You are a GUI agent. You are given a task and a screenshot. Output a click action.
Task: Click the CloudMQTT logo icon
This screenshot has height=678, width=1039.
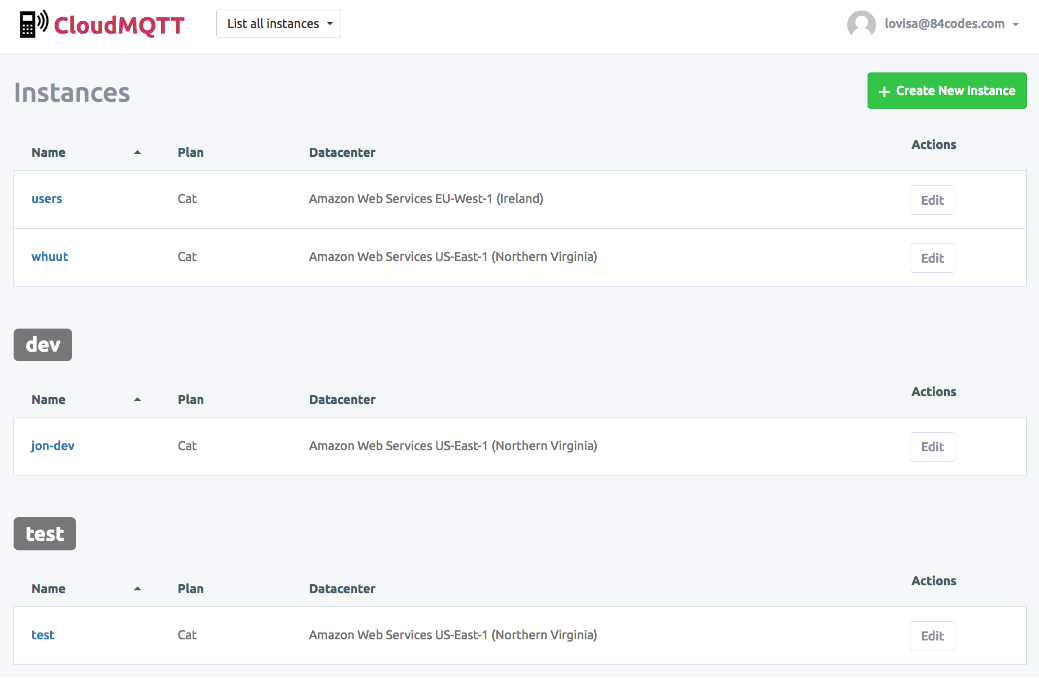point(34,24)
